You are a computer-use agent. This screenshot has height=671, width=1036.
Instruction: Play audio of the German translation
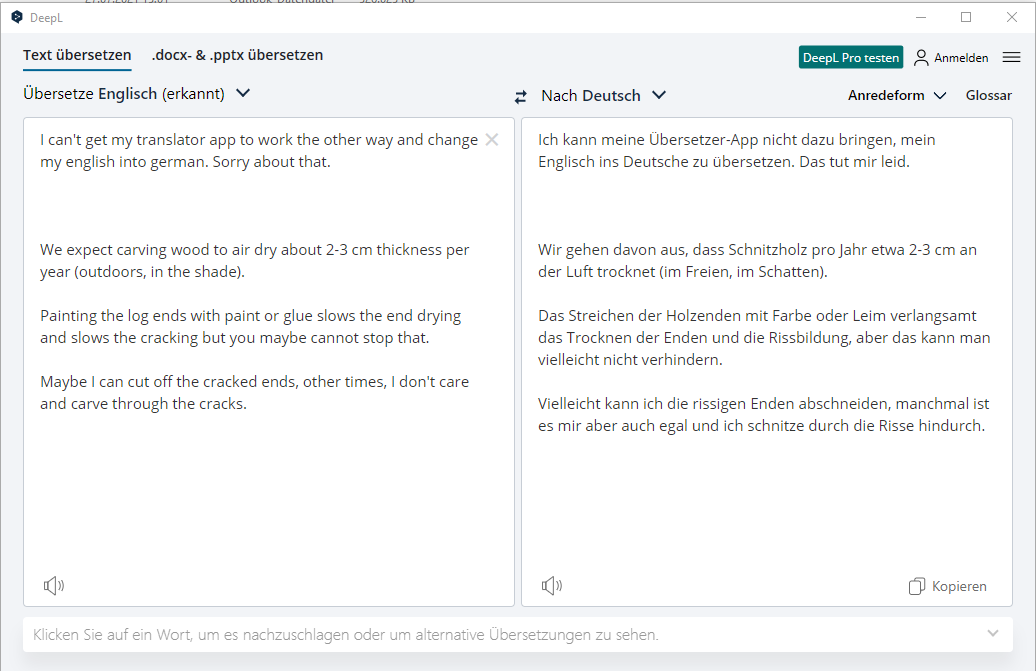[x=552, y=585]
